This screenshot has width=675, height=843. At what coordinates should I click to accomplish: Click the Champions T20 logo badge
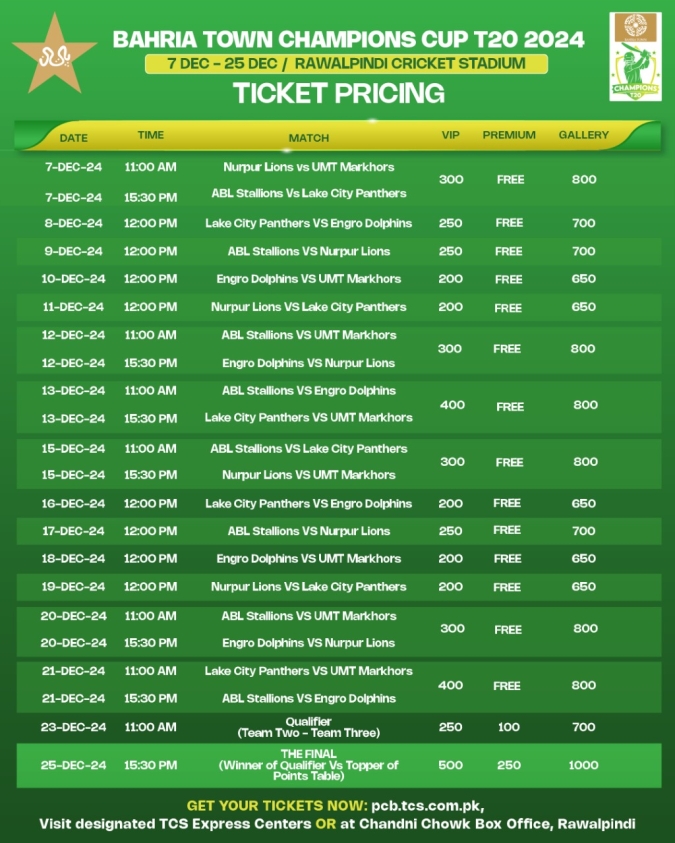[635, 56]
